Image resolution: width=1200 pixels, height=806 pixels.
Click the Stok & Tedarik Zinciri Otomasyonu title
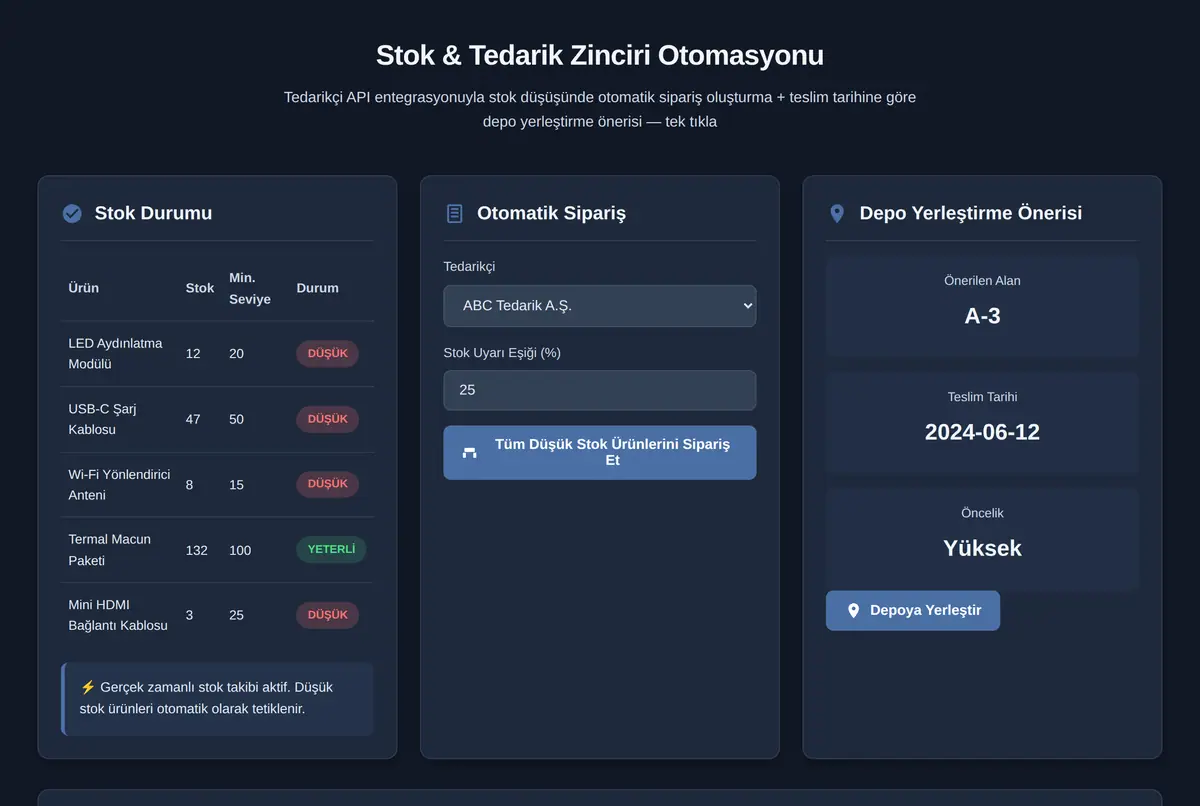[600, 55]
